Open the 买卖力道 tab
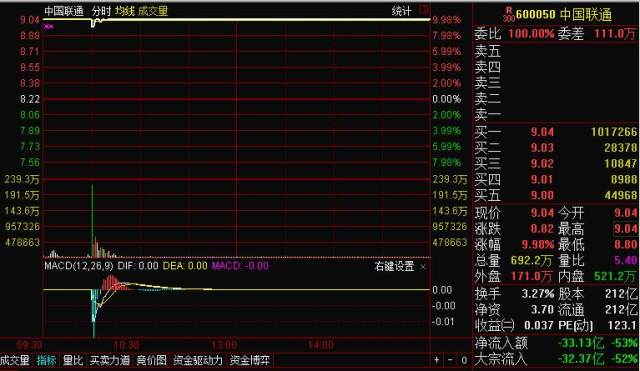The height and width of the screenshot is (371, 640). point(110,360)
